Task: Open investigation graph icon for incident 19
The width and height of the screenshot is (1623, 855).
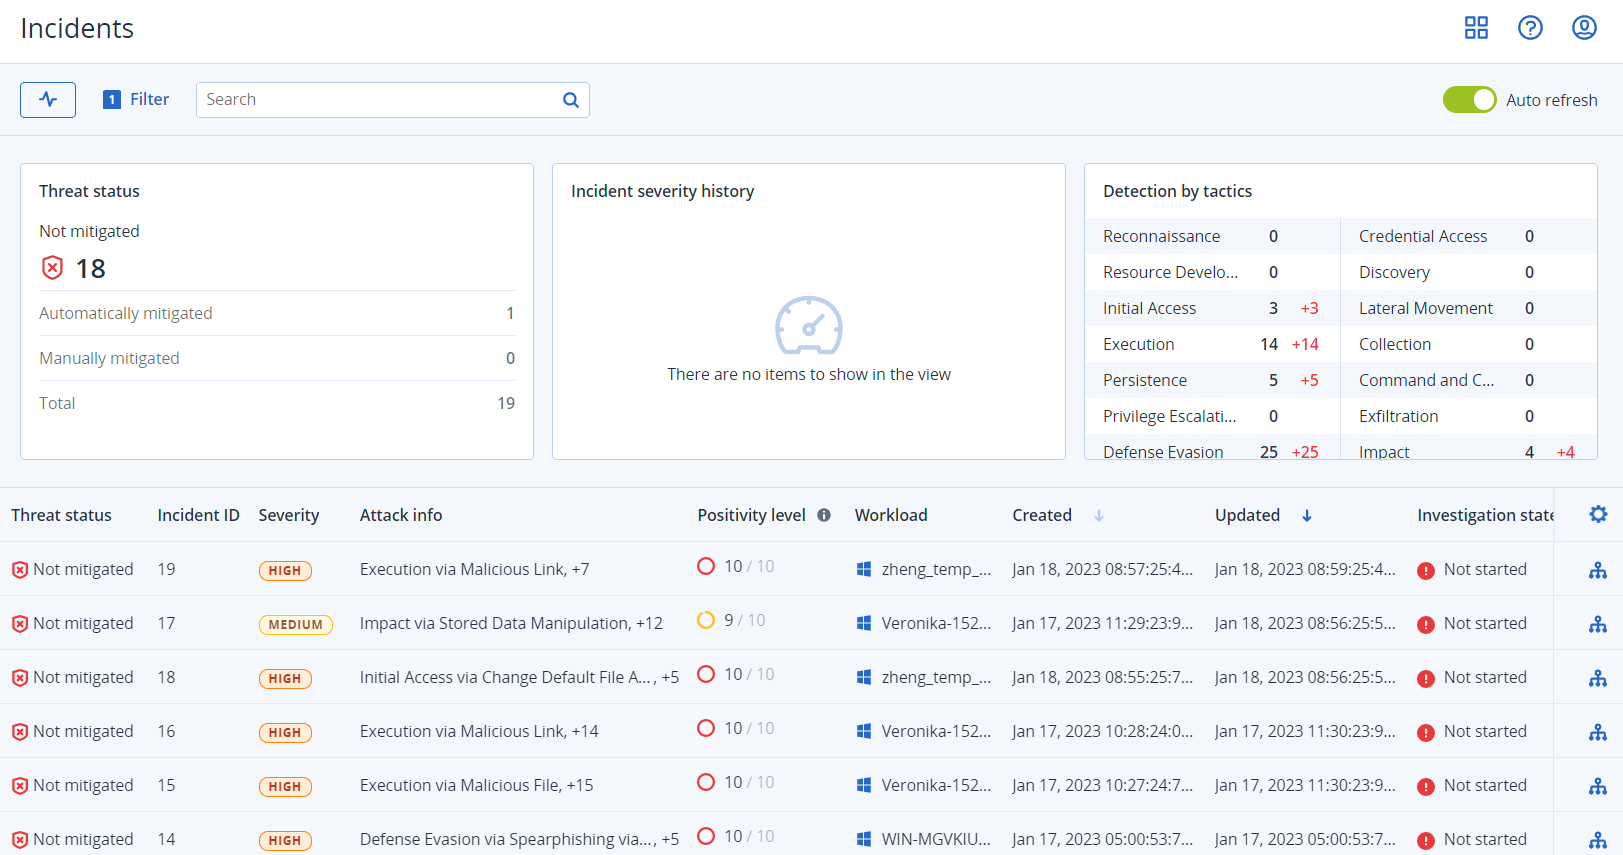Action: click(x=1598, y=570)
